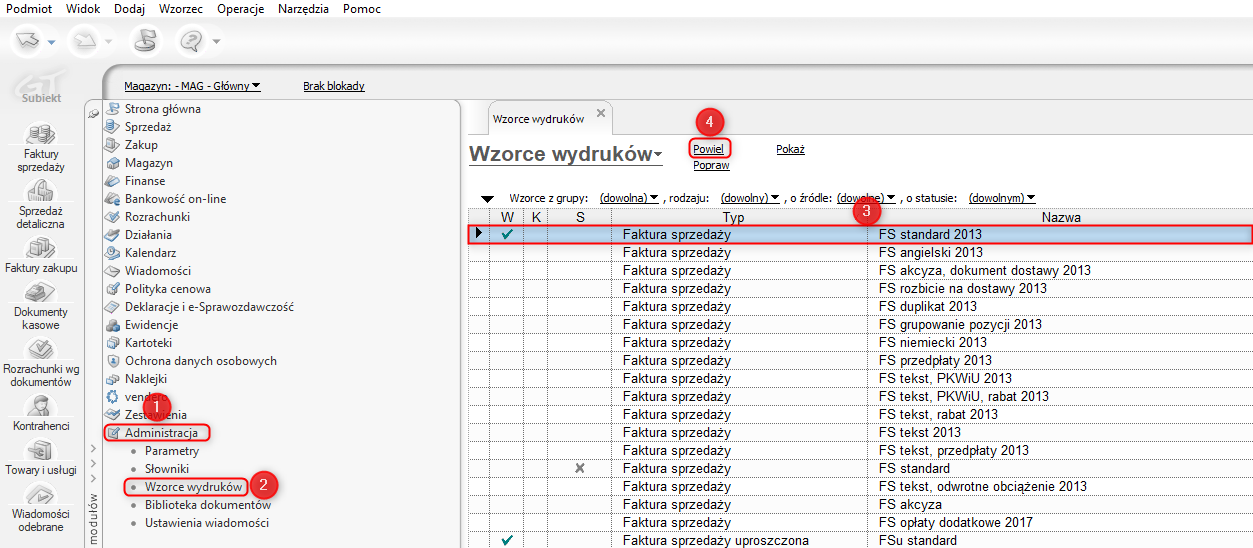The height and width of the screenshot is (548, 1253).
Task: Open the Operacje menu
Action: 241,8
